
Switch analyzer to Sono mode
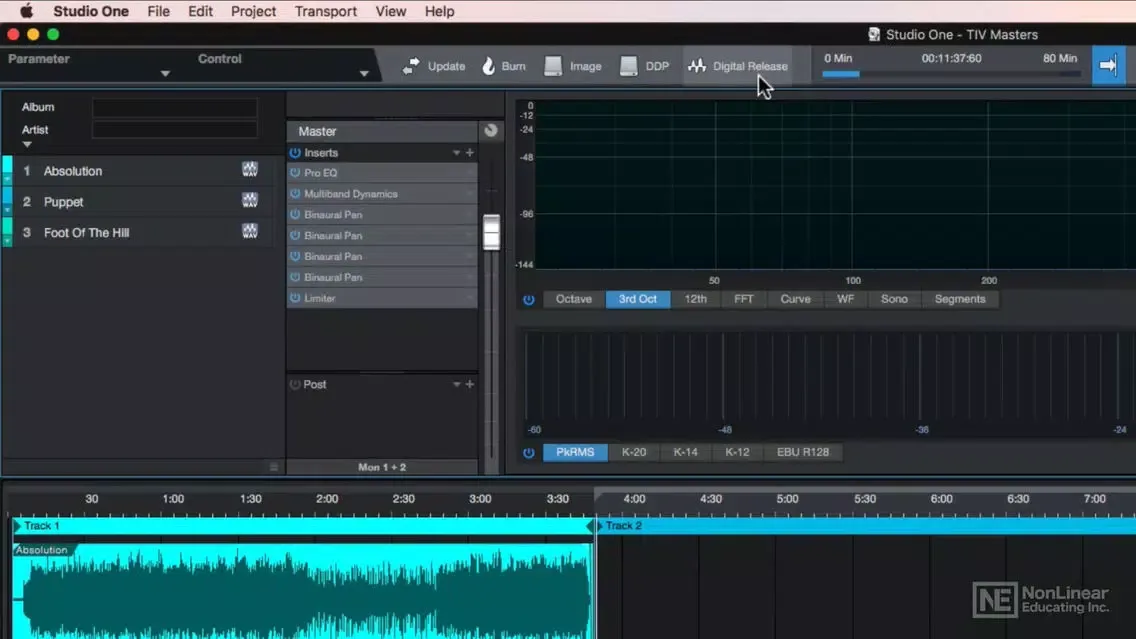click(894, 299)
